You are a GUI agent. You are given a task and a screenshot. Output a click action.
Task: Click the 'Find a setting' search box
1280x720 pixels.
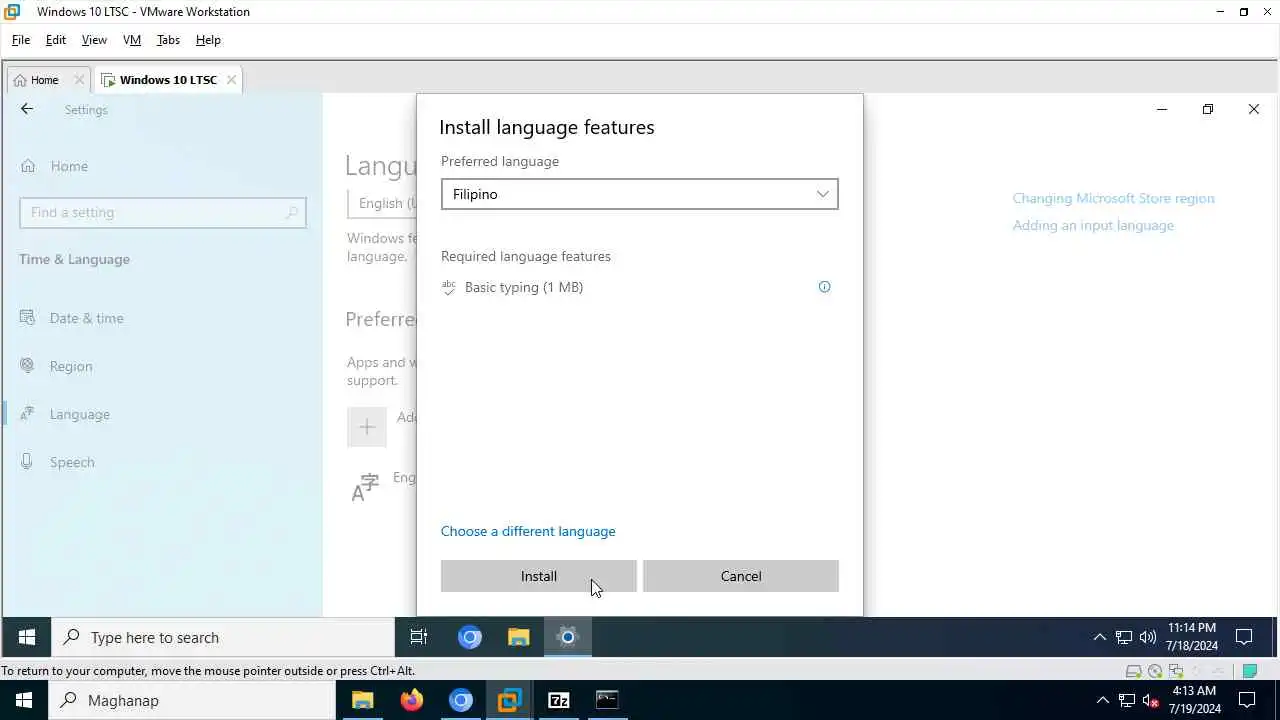[162, 212]
